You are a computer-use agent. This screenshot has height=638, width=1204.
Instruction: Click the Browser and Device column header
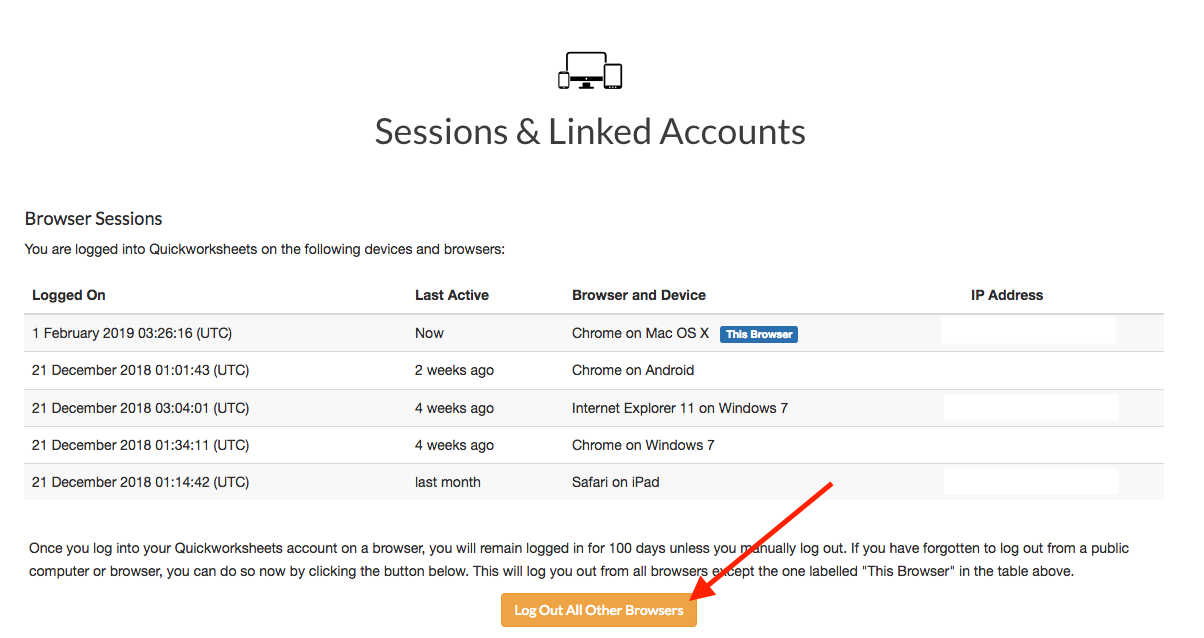[639, 295]
